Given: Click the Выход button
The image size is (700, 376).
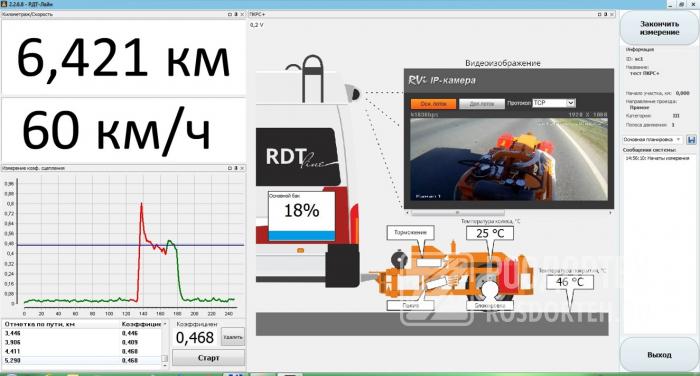Looking at the screenshot, I should pyautogui.click(x=659, y=355).
